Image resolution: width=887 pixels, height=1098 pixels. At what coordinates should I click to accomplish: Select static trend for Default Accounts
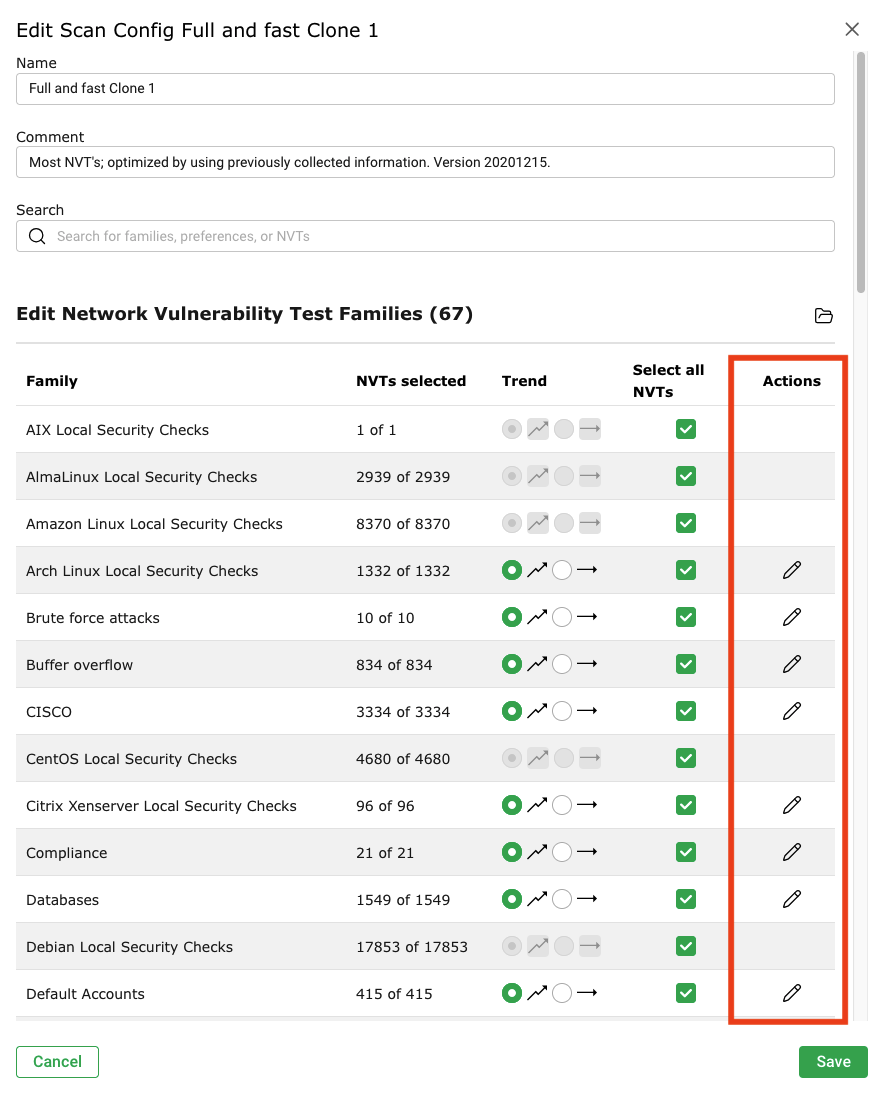tap(562, 993)
